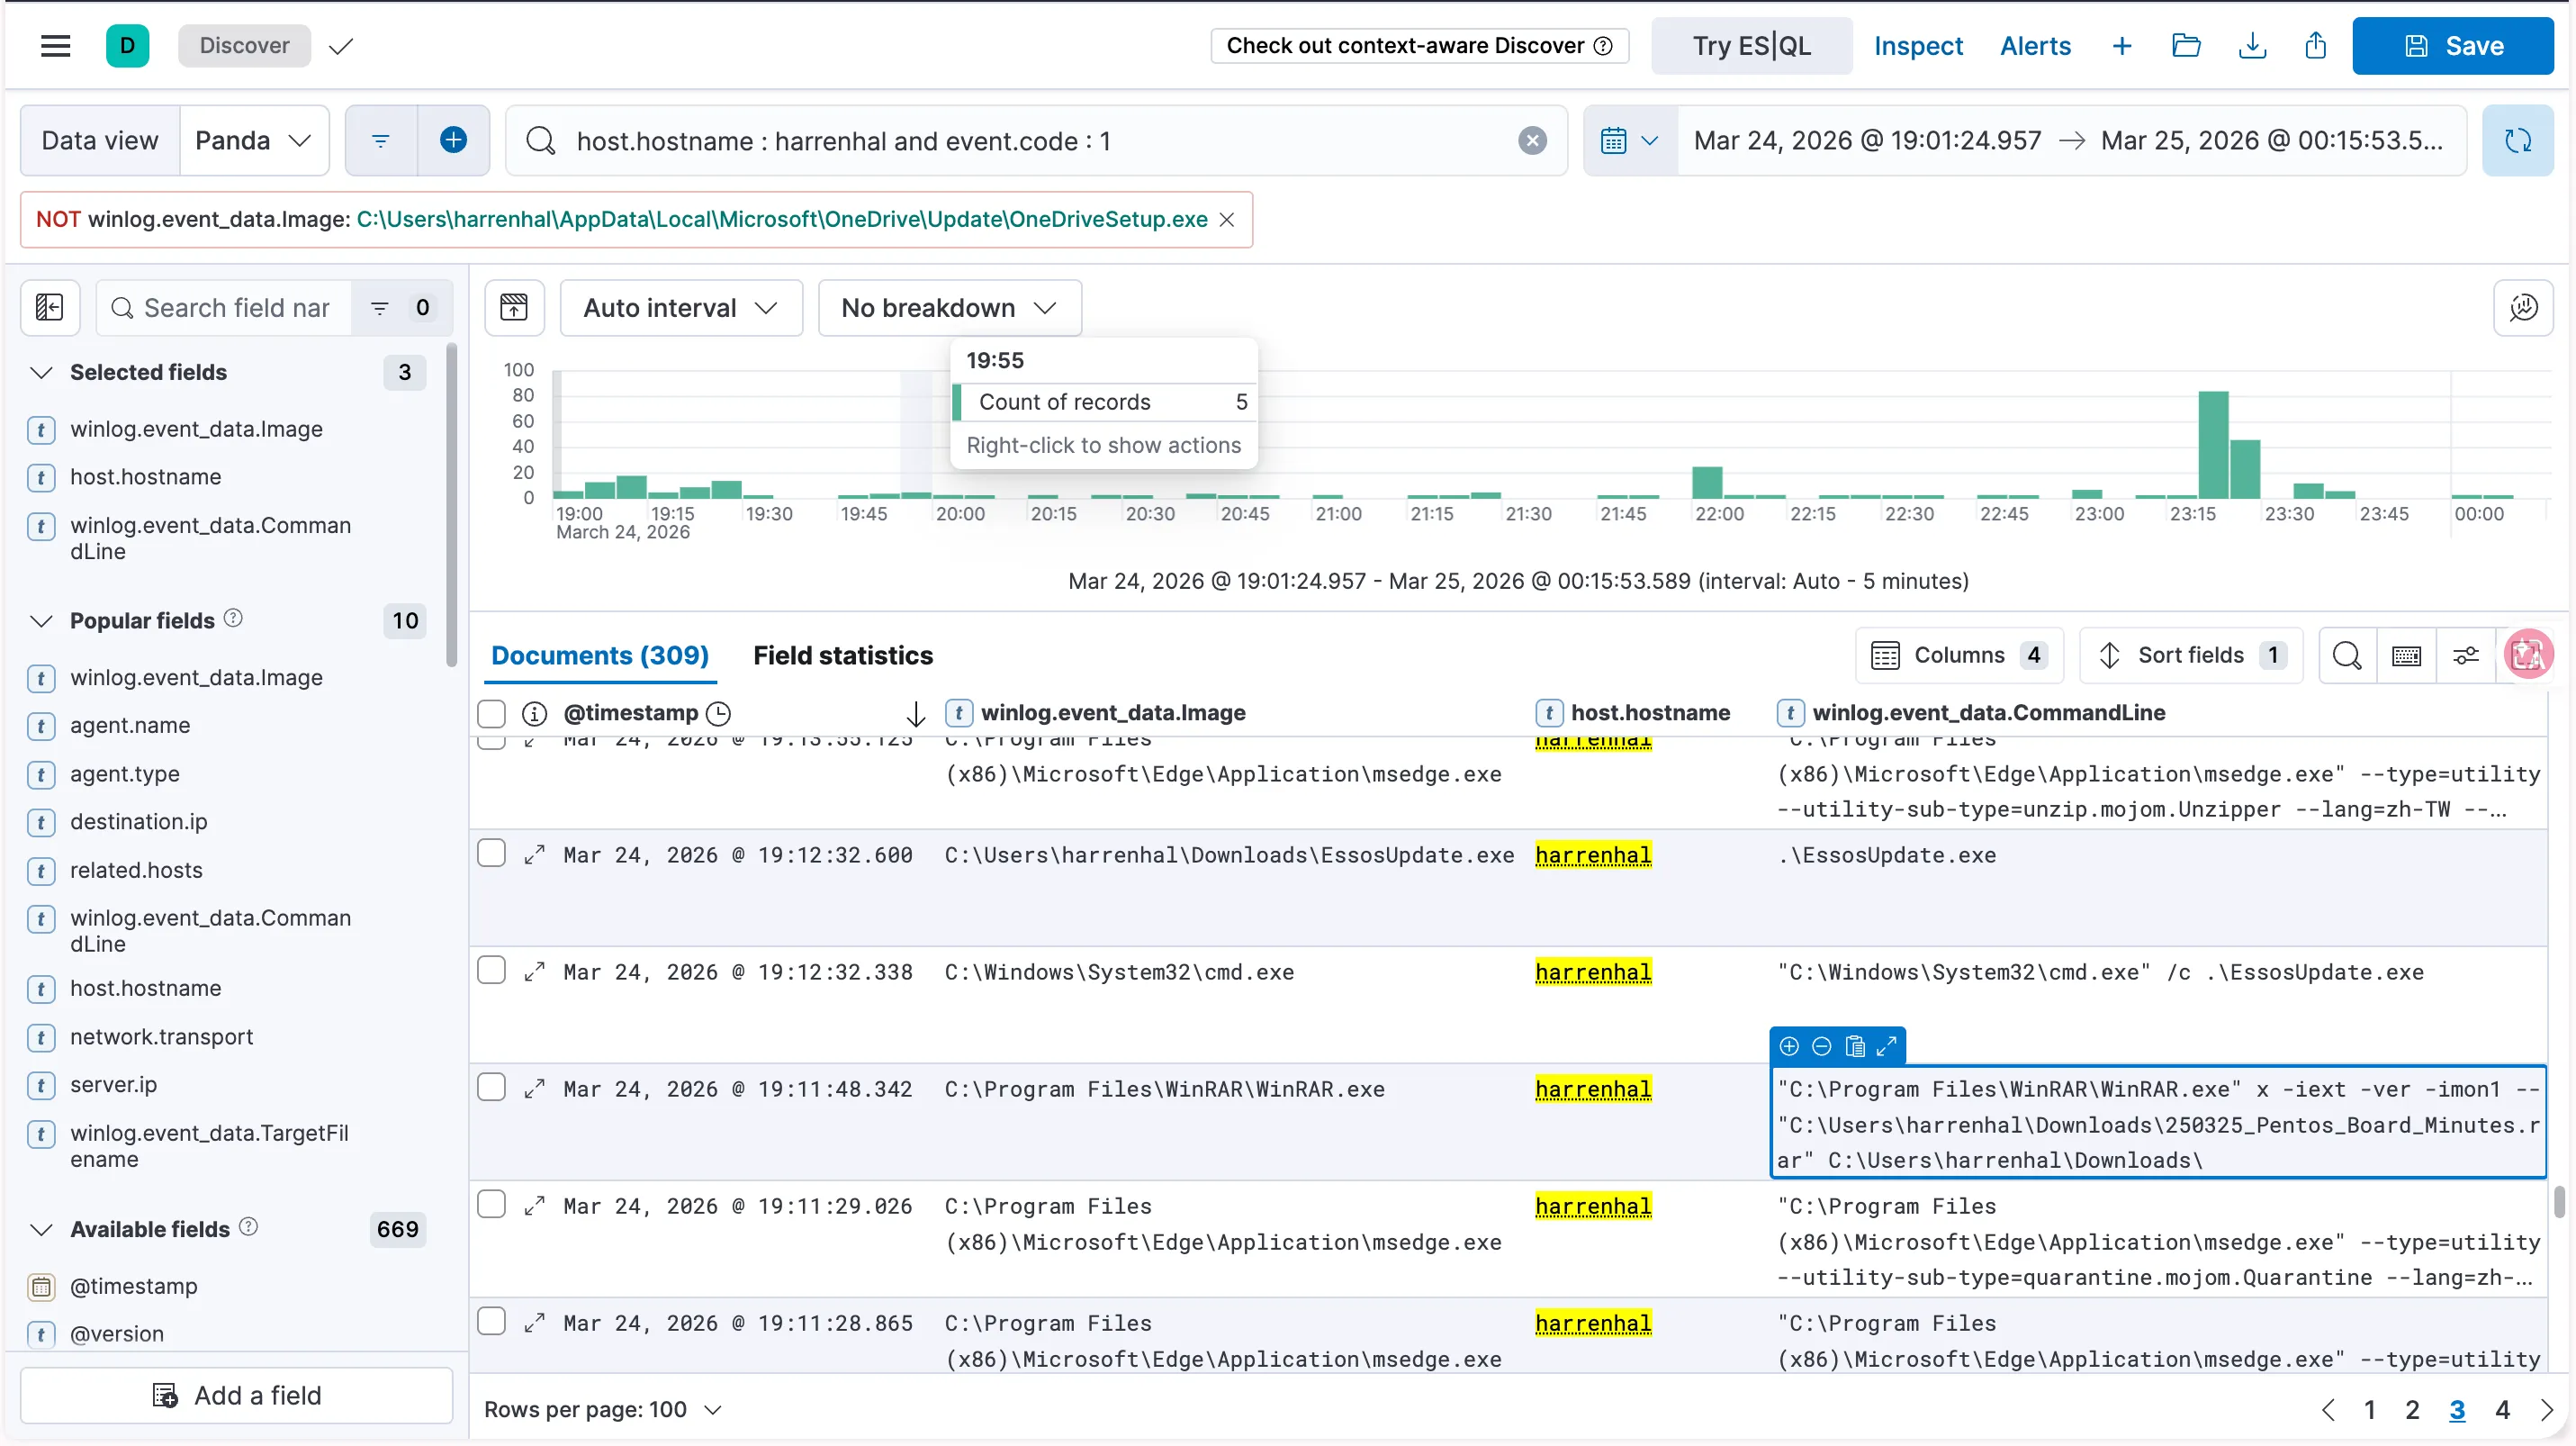Expand the WinRAR command line cell popover
Viewport: 2576px width, 1446px height.
point(1887,1047)
